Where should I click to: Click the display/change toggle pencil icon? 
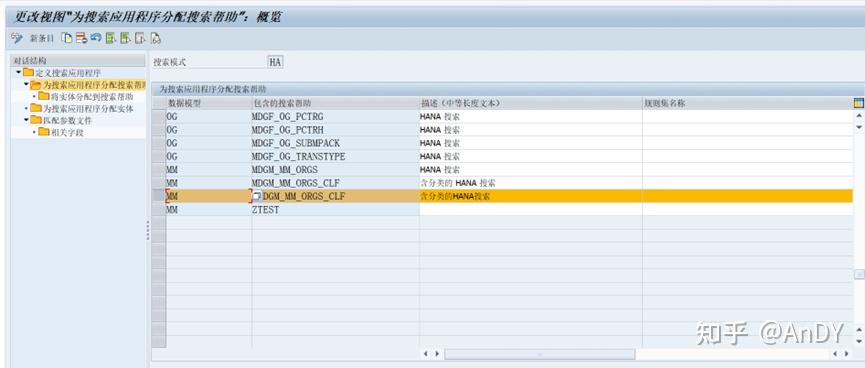click(x=17, y=38)
